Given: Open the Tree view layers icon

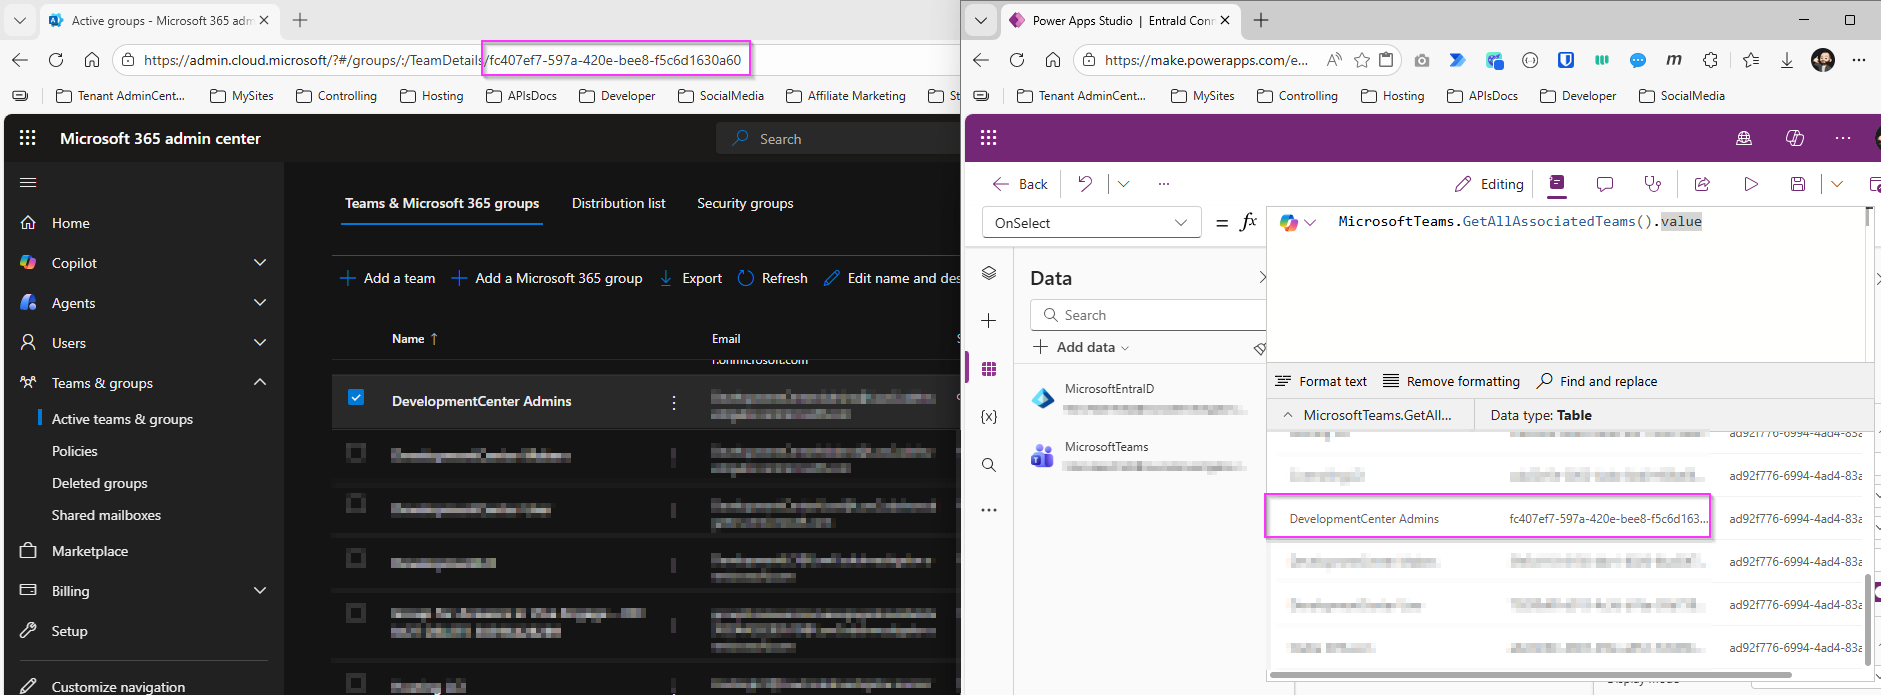Looking at the screenshot, I should (x=989, y=273).
